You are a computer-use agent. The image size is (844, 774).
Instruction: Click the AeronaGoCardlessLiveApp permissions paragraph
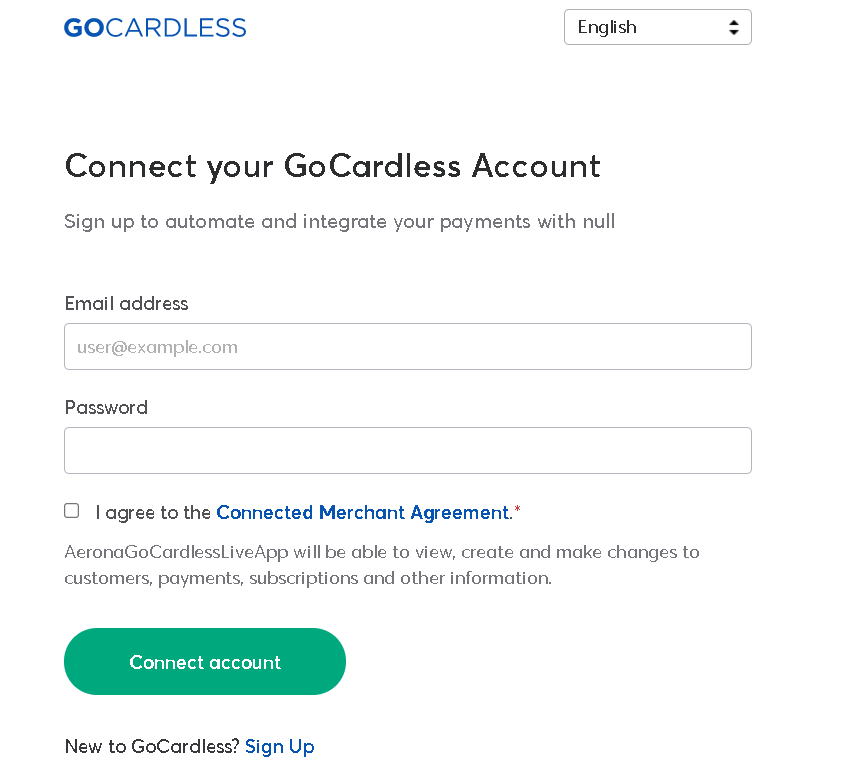pyautogui.click(x=382, y=565)
